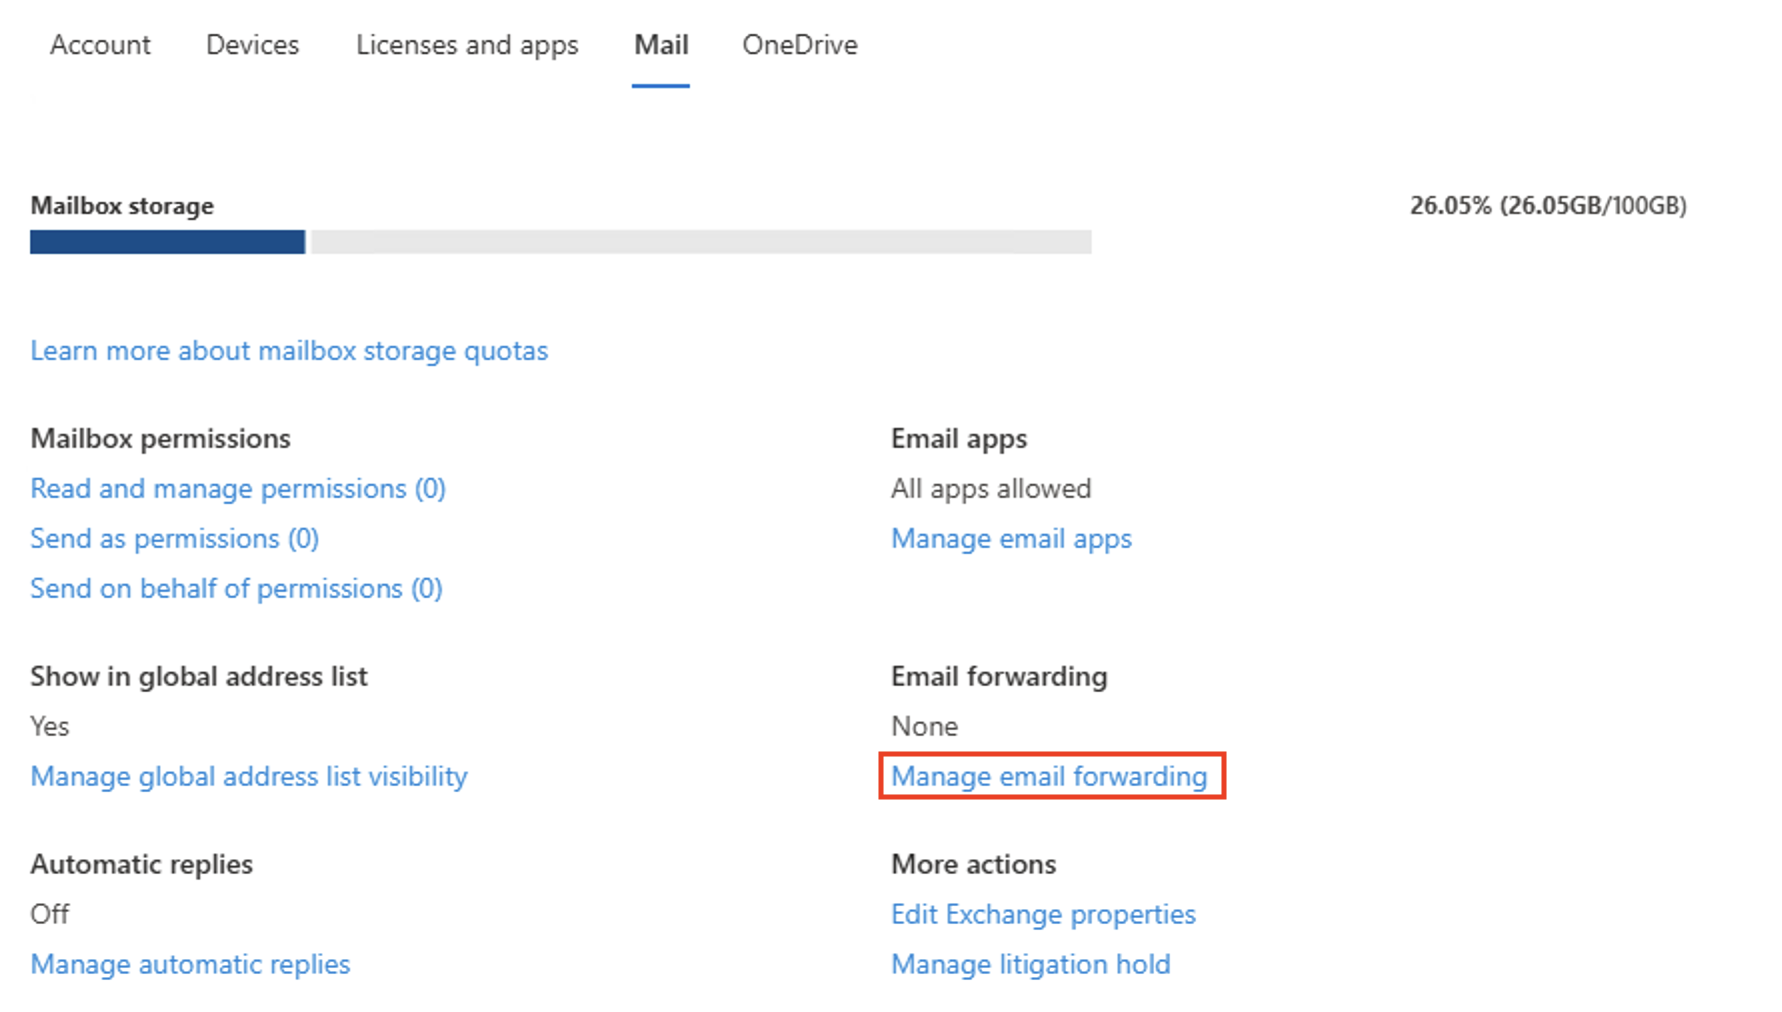Open Manage litigation hold
The width and height of the screenshot is (1782, 1012).
(x=1030, y=965)
